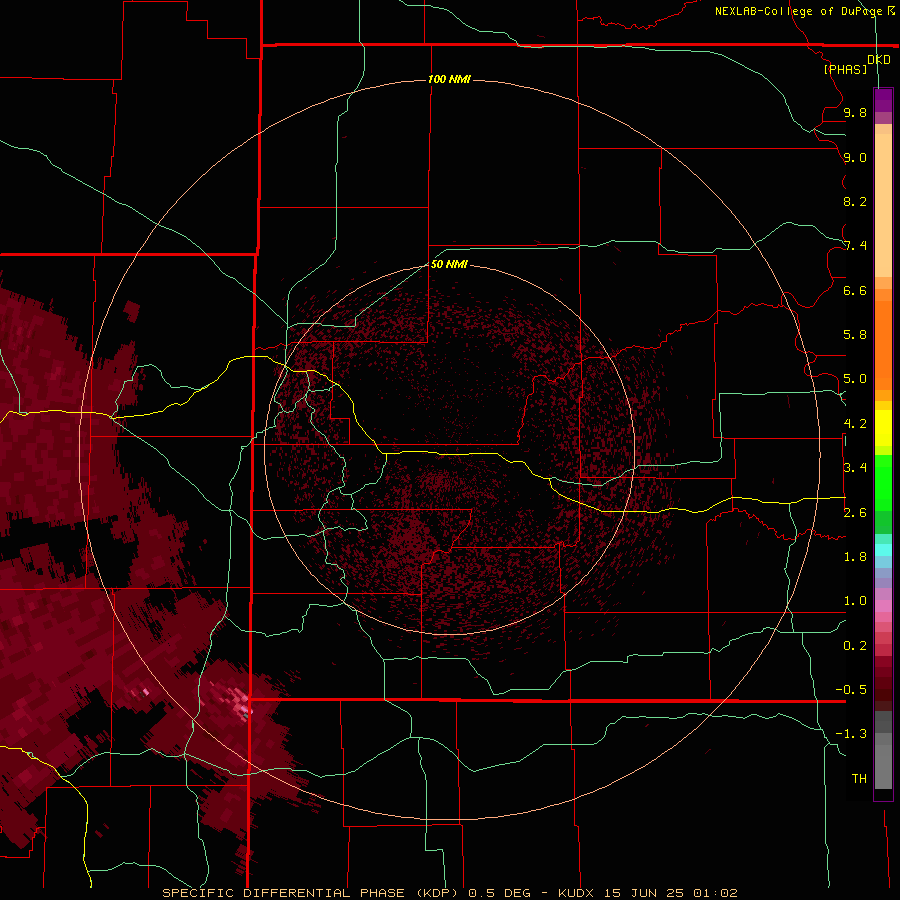Image resolution: width=900 pixels, height=900 pixels.
Task: Select the 1.0 scale label
Action: 855,601
